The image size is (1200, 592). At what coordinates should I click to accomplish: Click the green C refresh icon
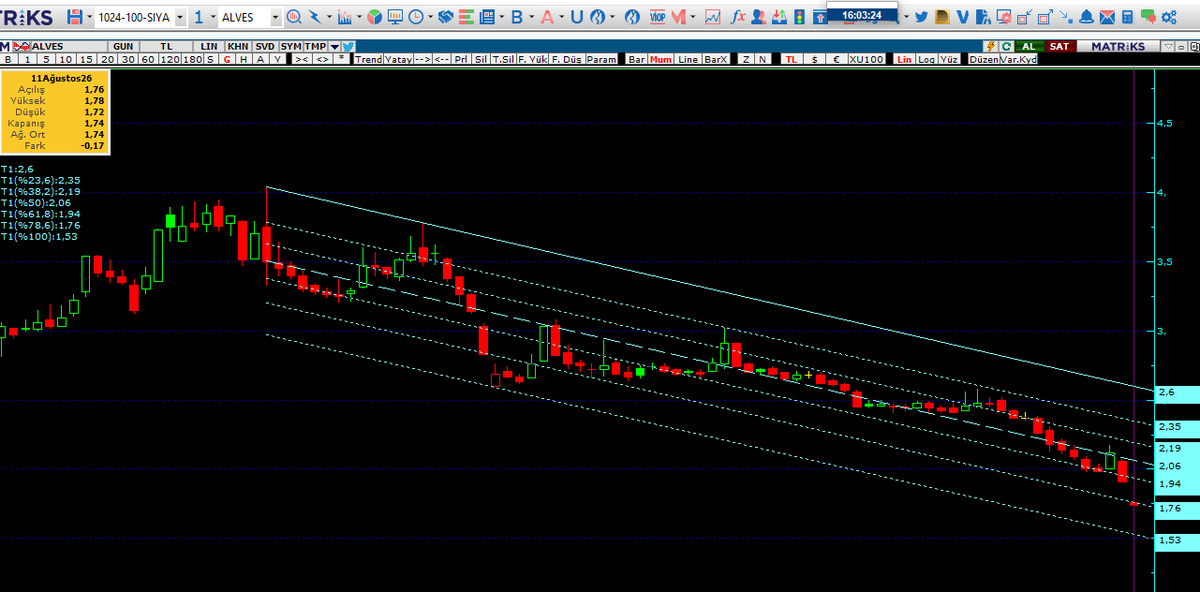(x=1006, y=46)
